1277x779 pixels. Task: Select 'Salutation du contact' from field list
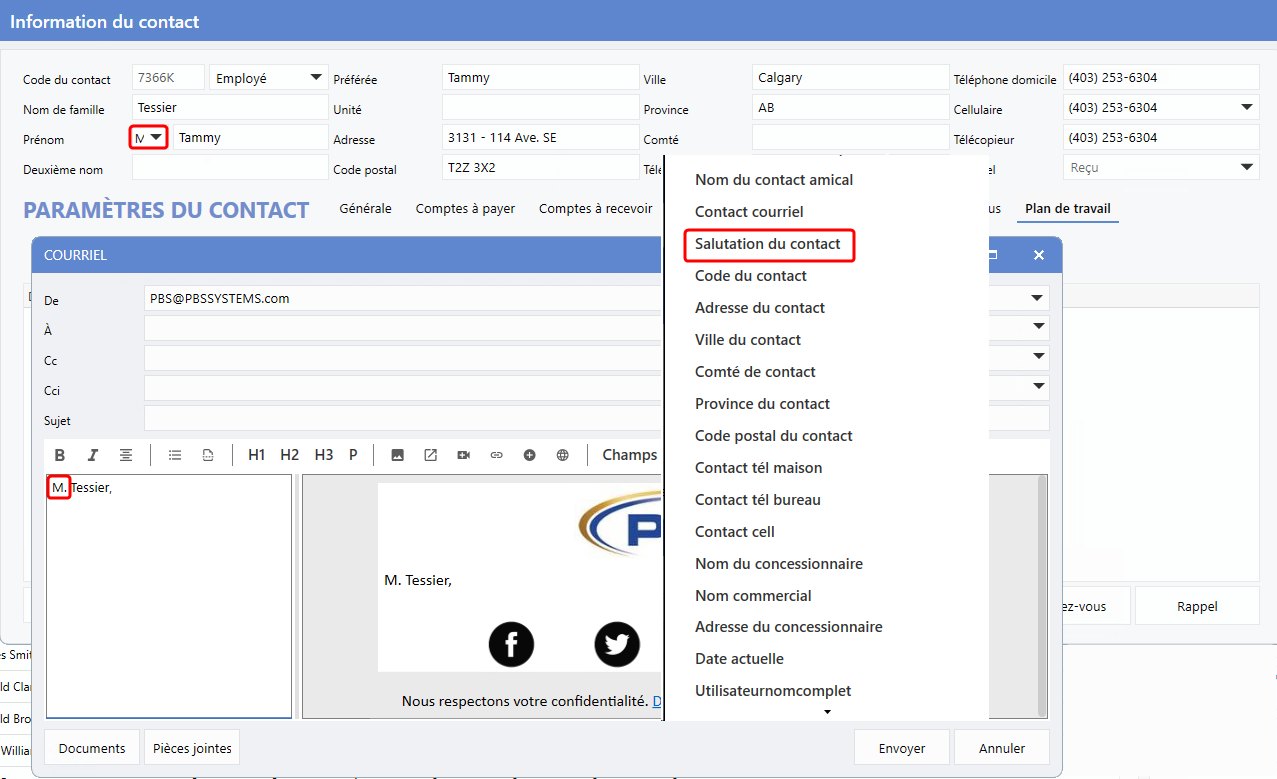768,244
